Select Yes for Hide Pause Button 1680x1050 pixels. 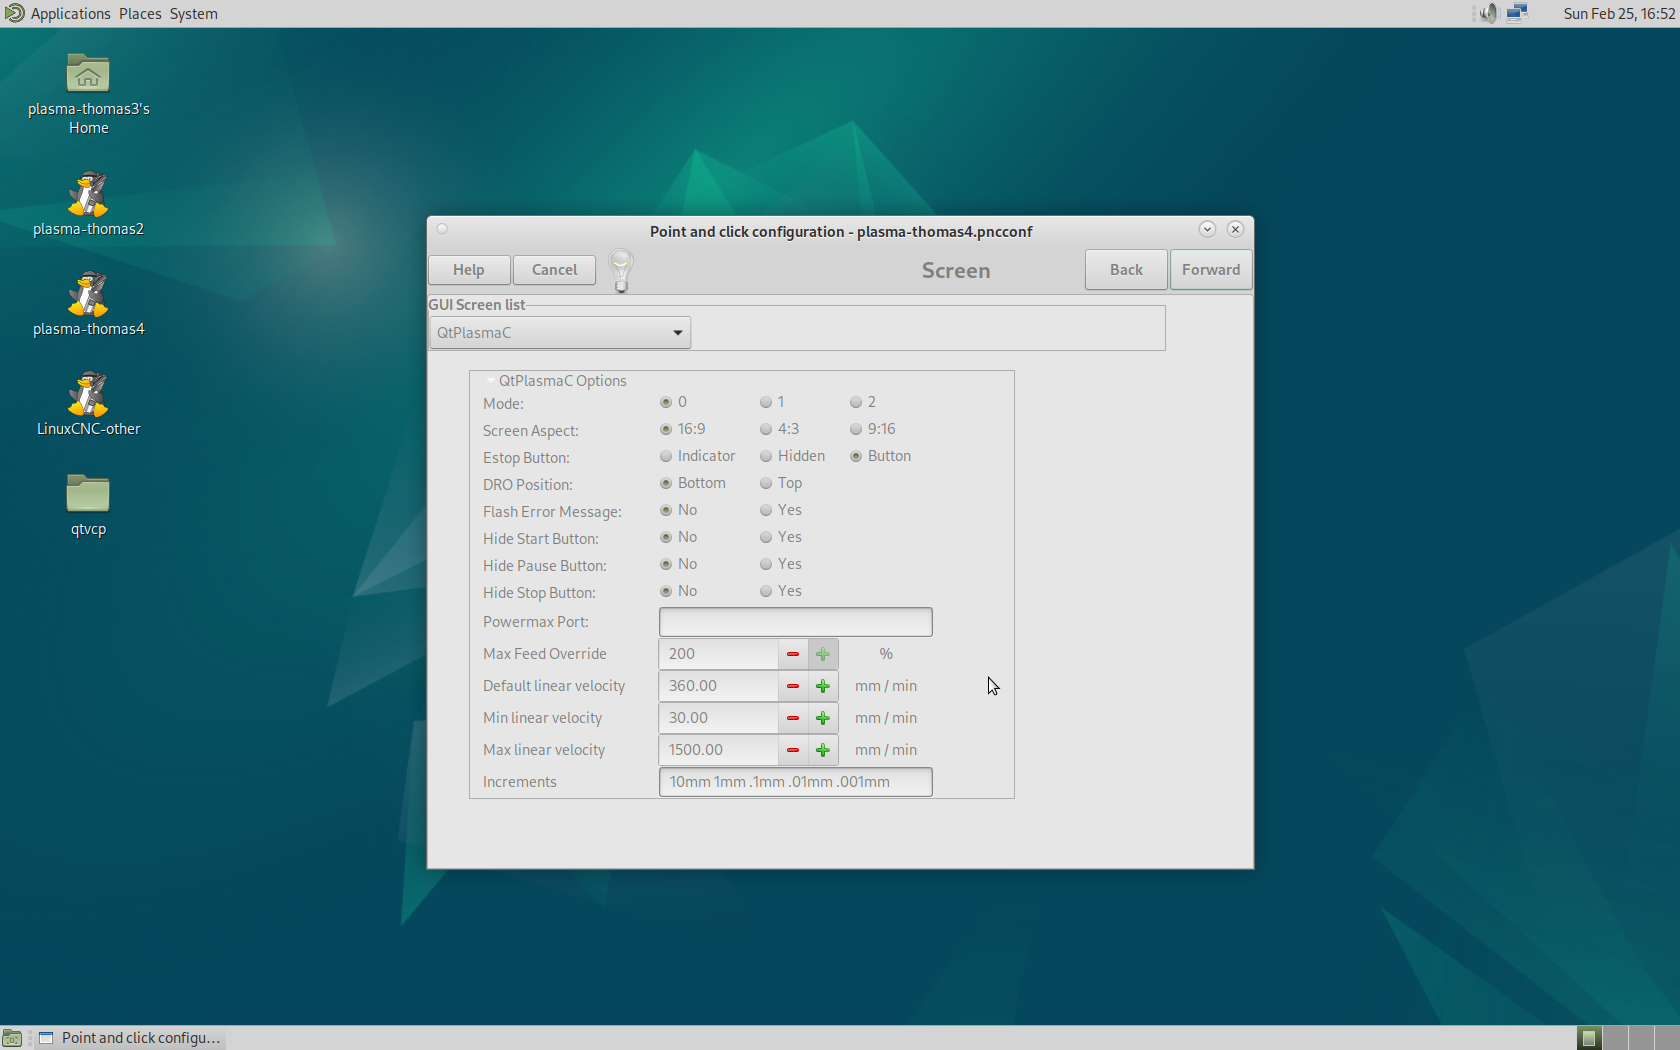[766, 564]
